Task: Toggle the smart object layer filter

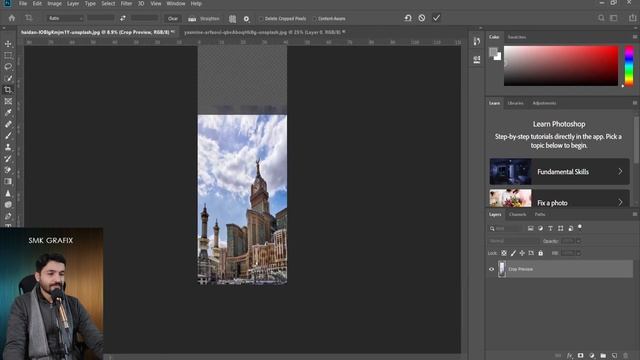Action: [x=571, y=229]
